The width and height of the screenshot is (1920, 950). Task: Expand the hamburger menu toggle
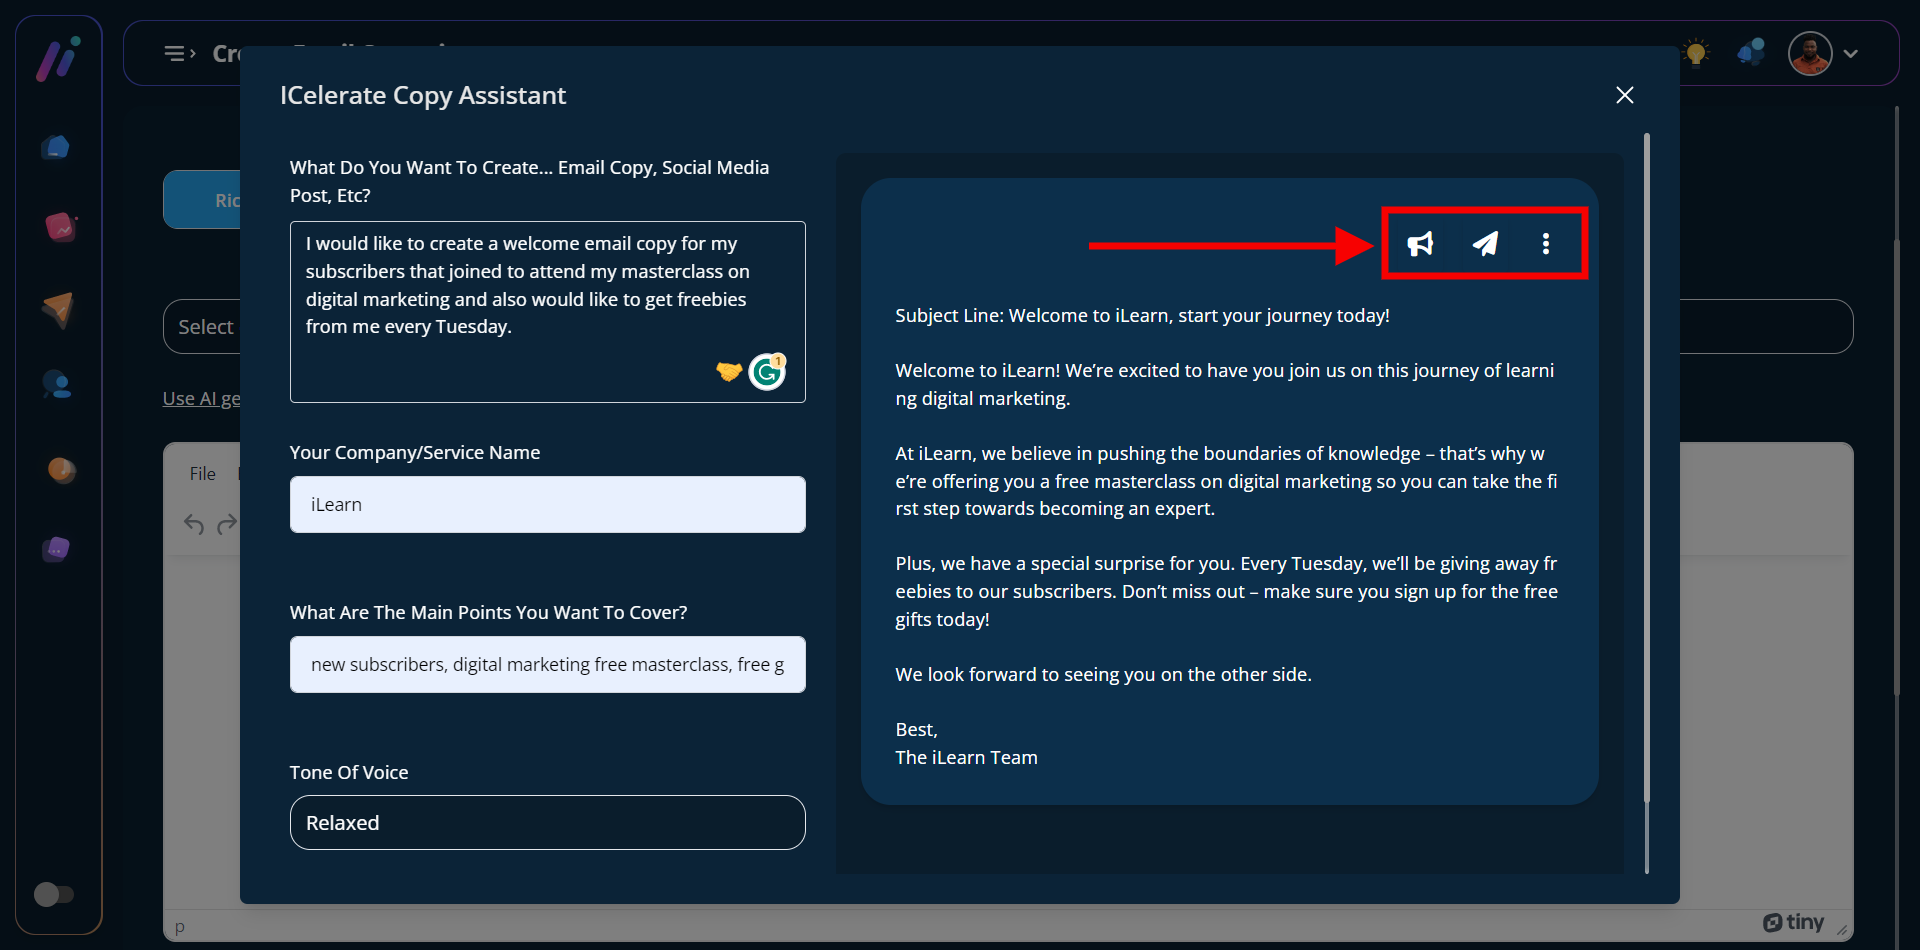pyautogui.click(x=179, y=53)
